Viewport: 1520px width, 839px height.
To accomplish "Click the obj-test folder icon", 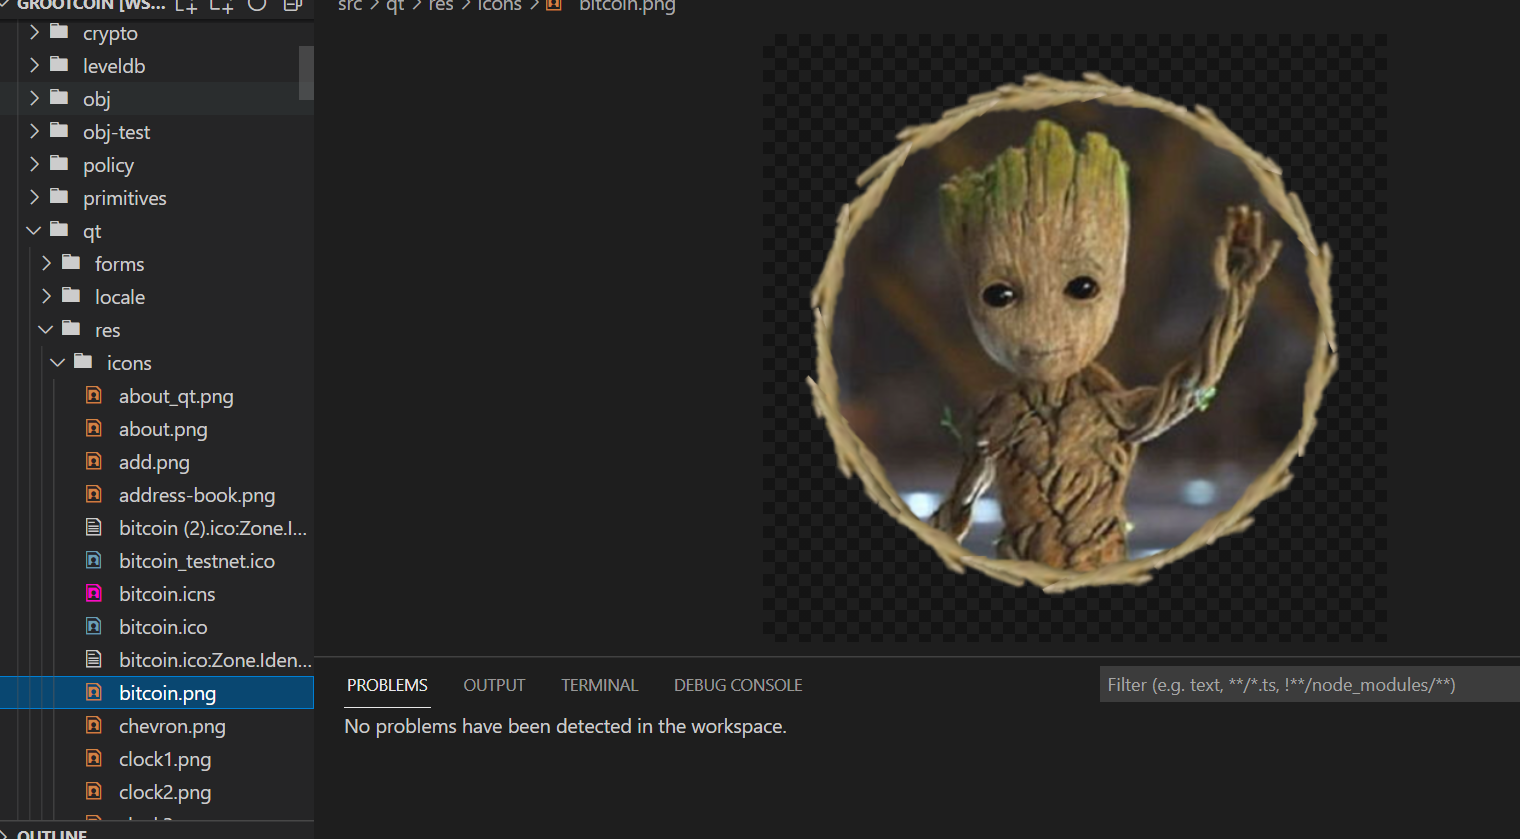I will point(59,131).
